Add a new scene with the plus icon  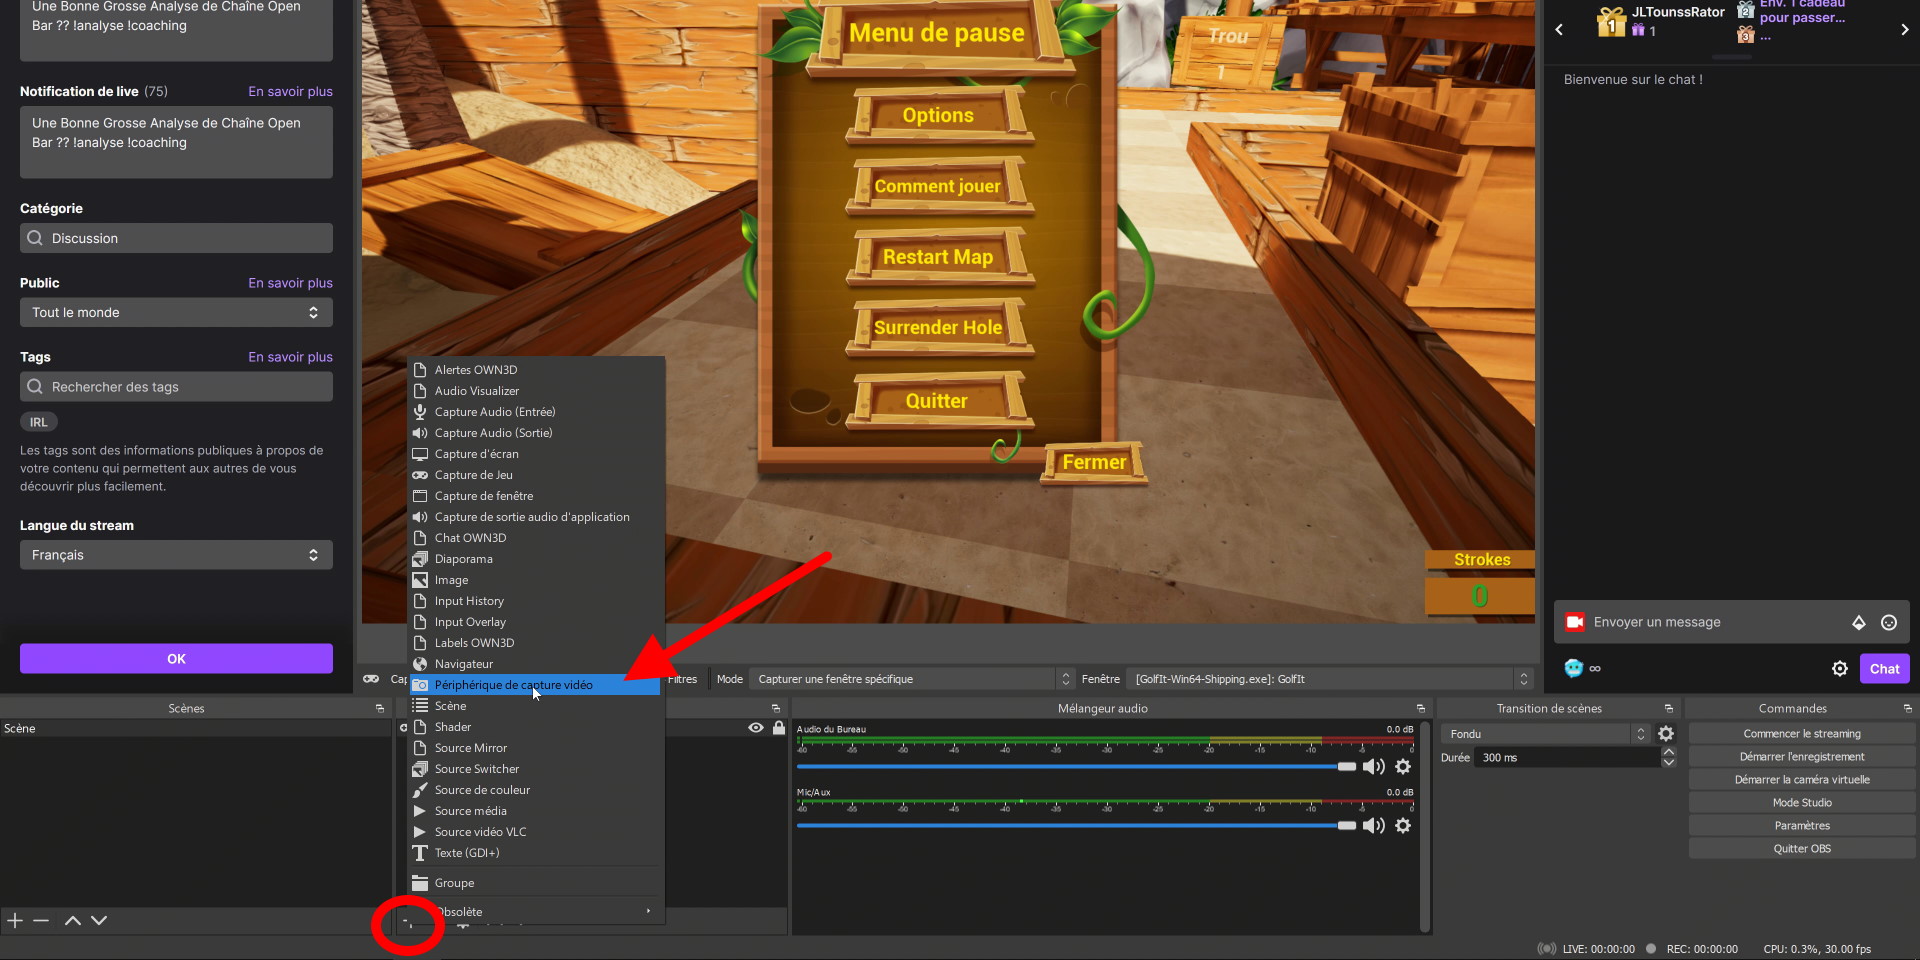(15, 920)
